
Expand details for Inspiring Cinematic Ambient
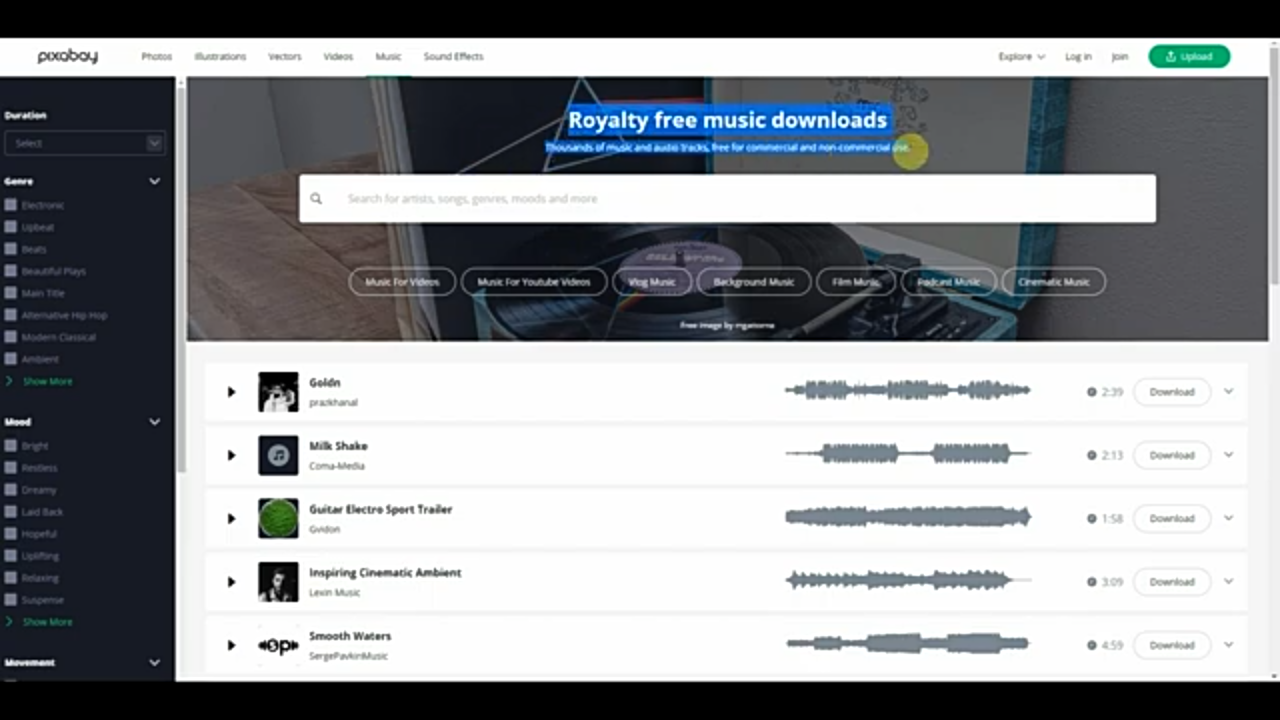[1229, 582]
